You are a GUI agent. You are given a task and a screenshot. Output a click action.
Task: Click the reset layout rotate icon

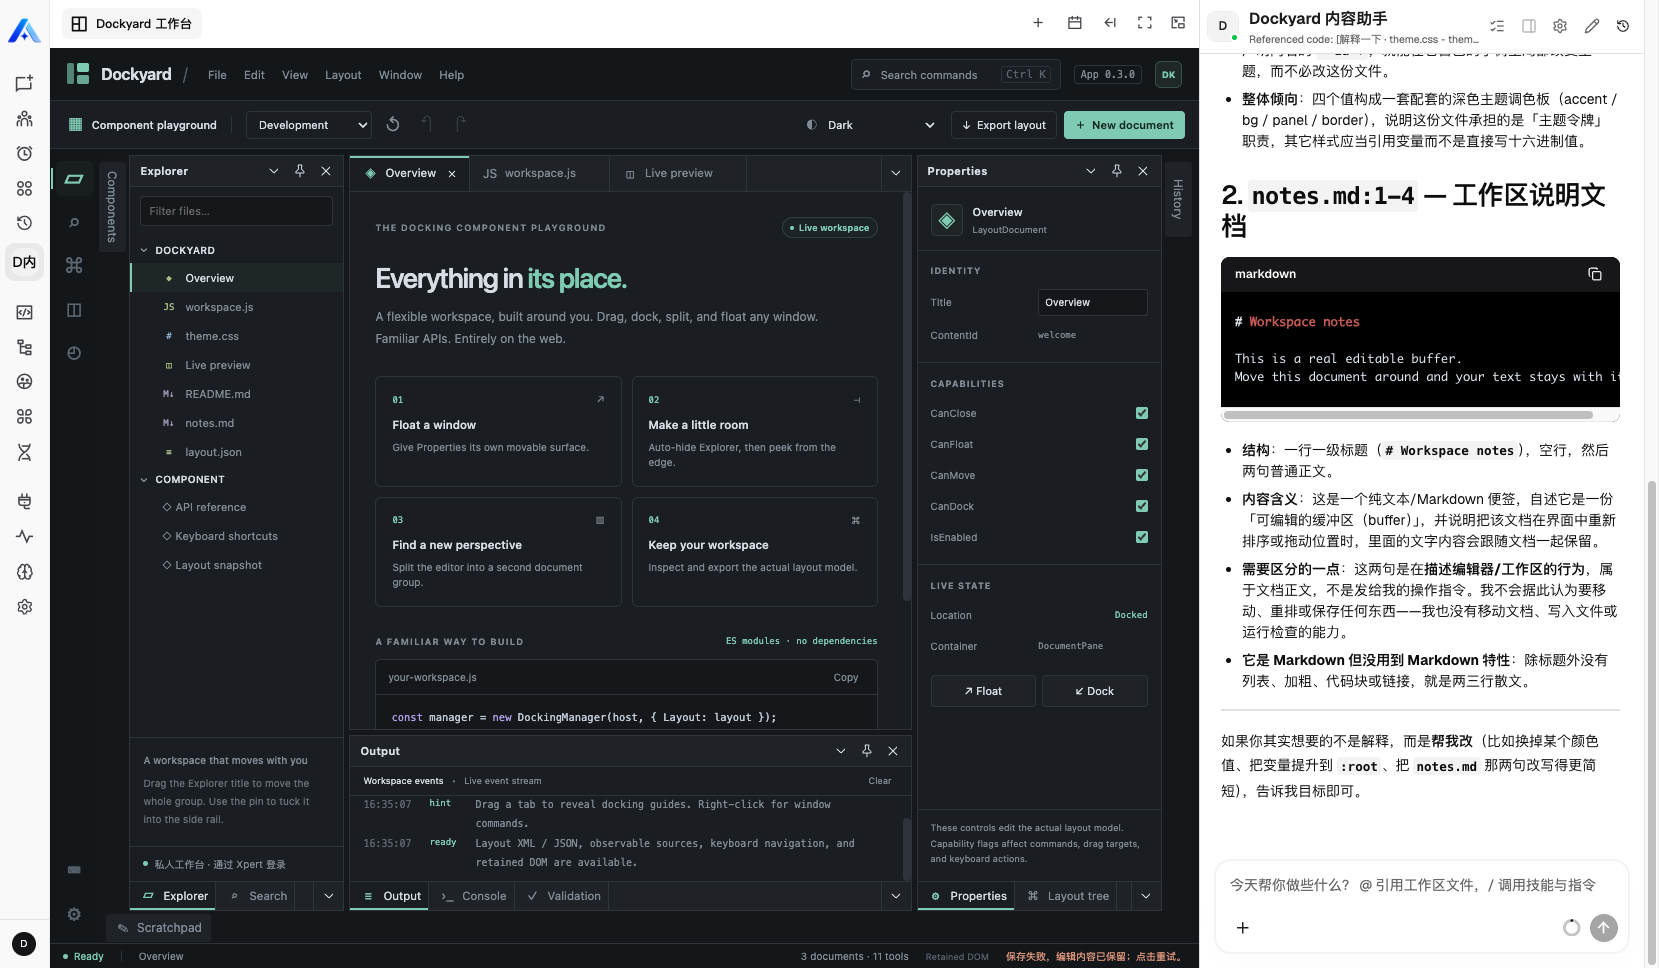tap(393, 124)
